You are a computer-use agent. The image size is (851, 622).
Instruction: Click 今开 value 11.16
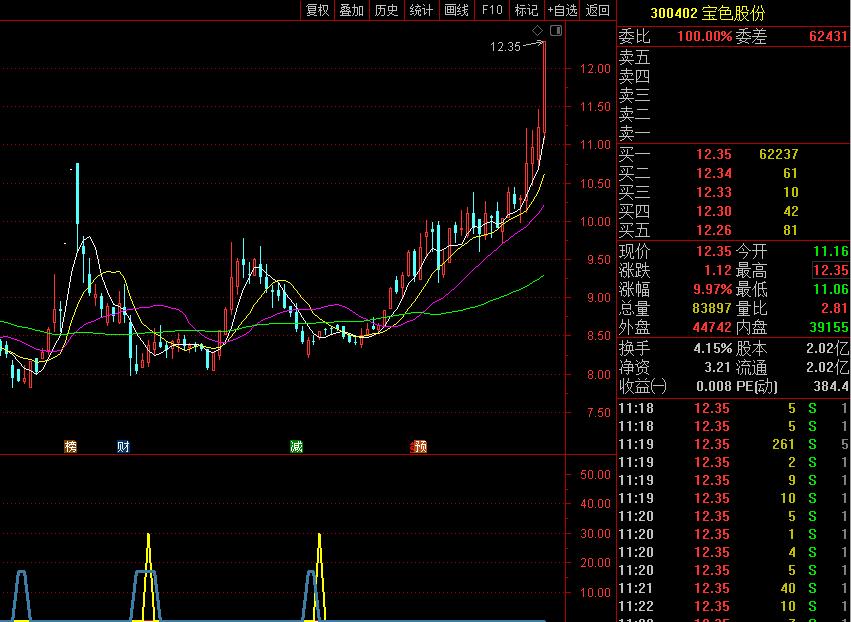(830, 251)
